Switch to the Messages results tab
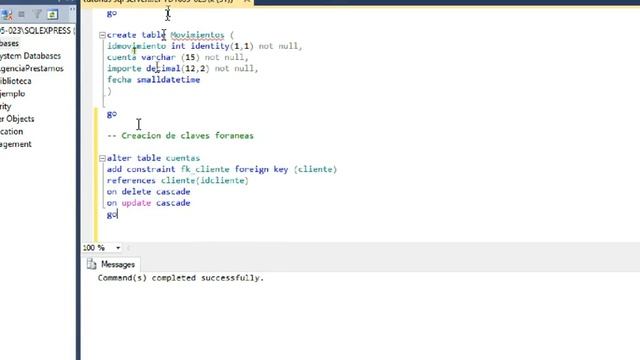Image resolution: width=640 pixels, height=360 pixels. tap(111, 264)
